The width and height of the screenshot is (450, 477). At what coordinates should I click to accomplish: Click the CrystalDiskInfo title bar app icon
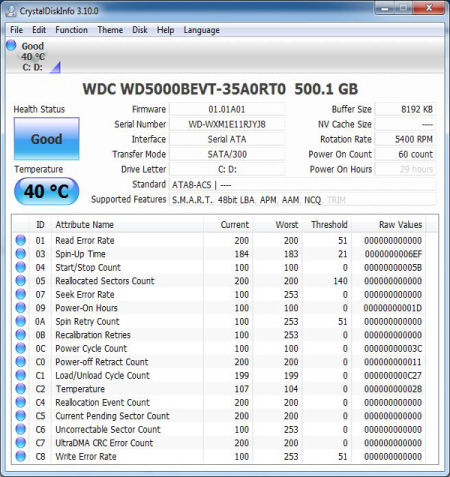pos(11,11)
